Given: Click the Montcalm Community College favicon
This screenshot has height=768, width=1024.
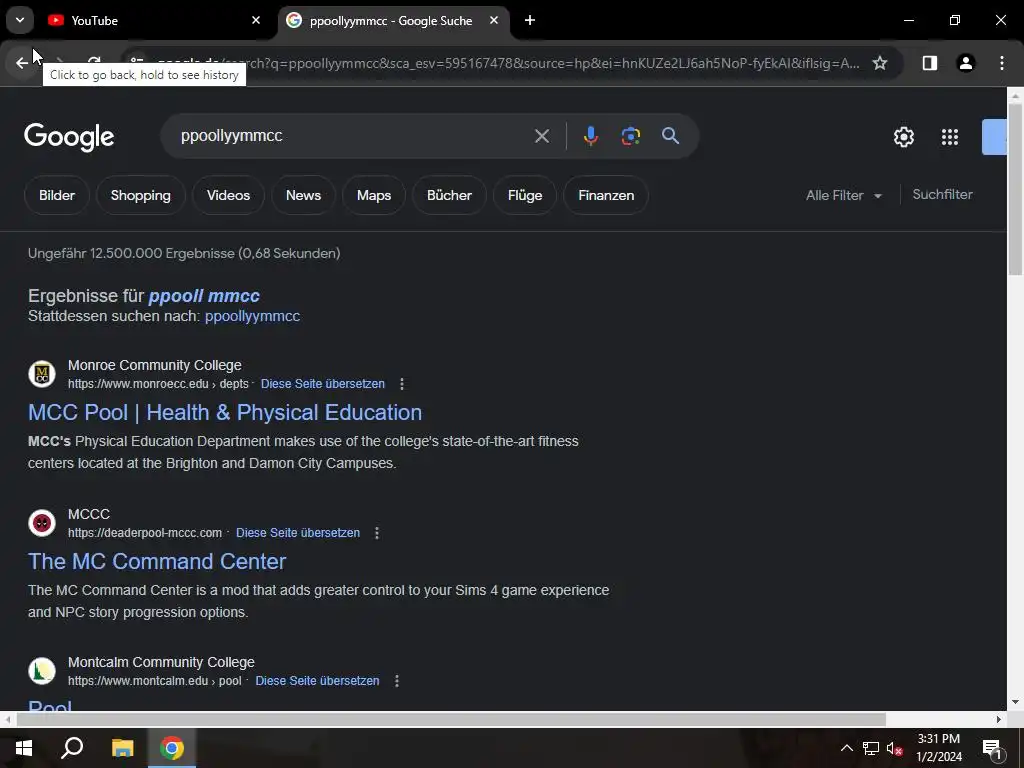Looking at the screenshot, I should pyautogui.click(x=42, y=671).
